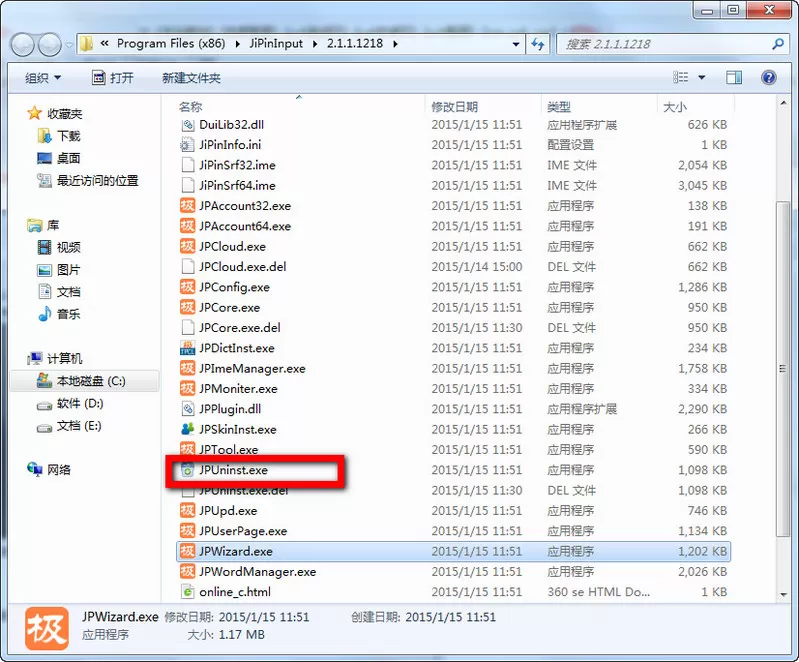The height and width of the screenshot is (662, 799).
Task: Open the address bar history dropdown
Action: click(x=516, y=44)
